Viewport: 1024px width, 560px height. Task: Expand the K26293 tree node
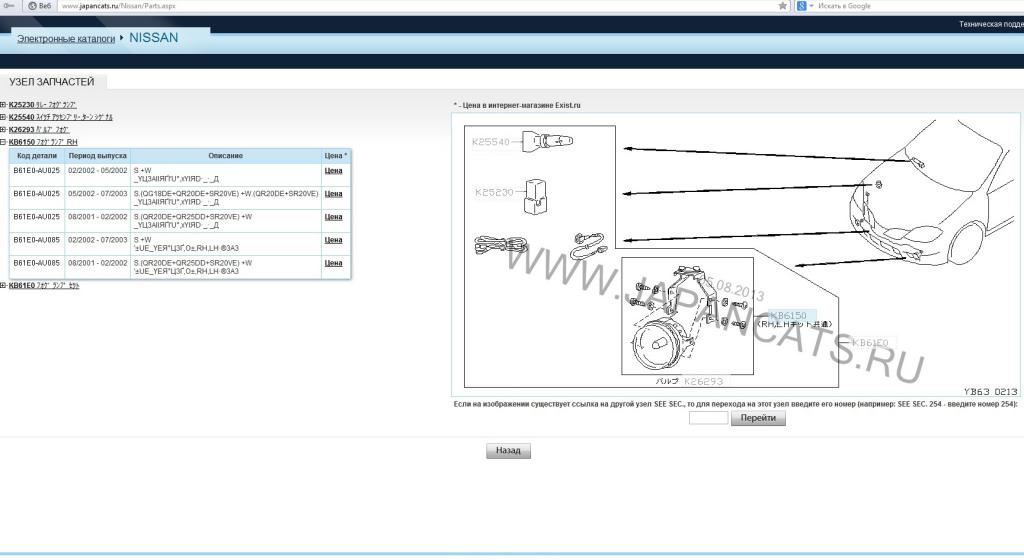point(3,129)
